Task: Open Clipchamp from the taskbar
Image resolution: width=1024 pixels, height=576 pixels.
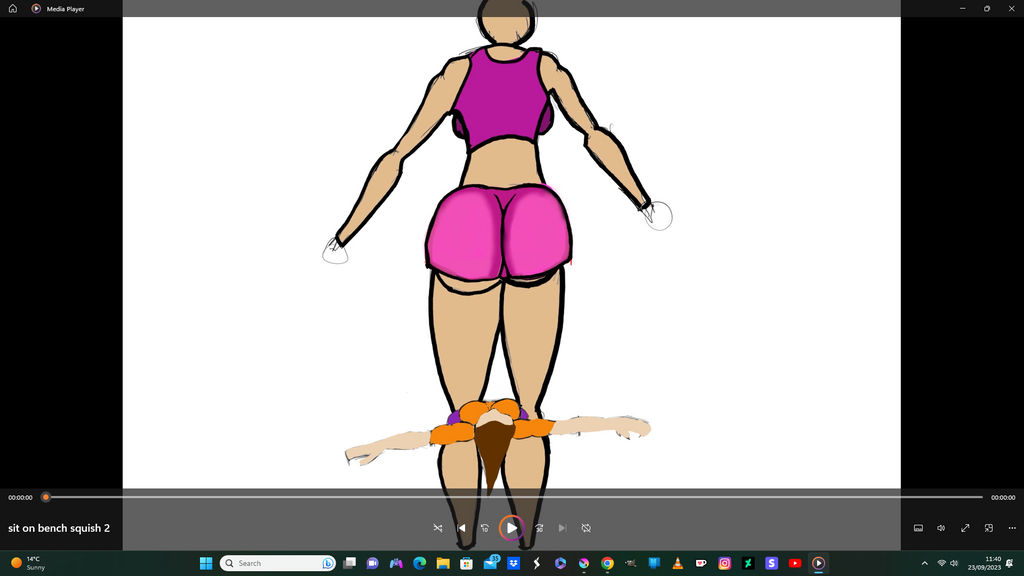Action: tap(560, 563)
